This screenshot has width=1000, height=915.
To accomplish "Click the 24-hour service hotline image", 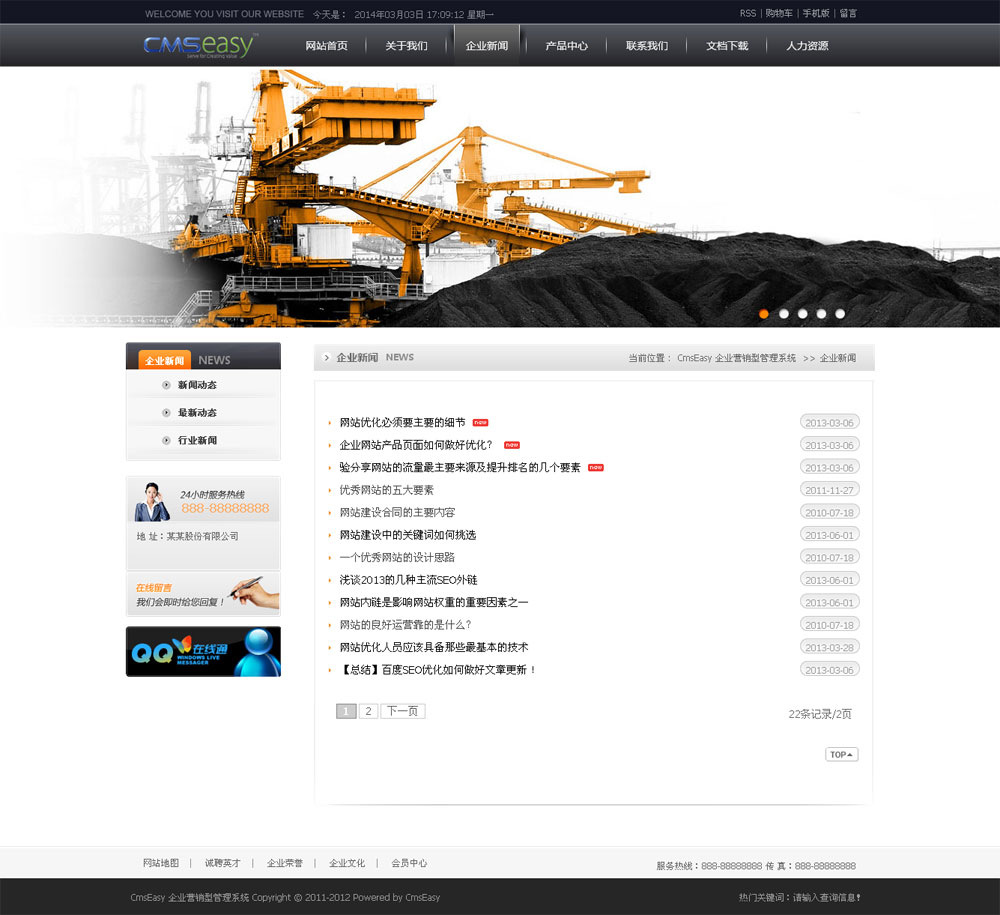I will coord(203,500).
